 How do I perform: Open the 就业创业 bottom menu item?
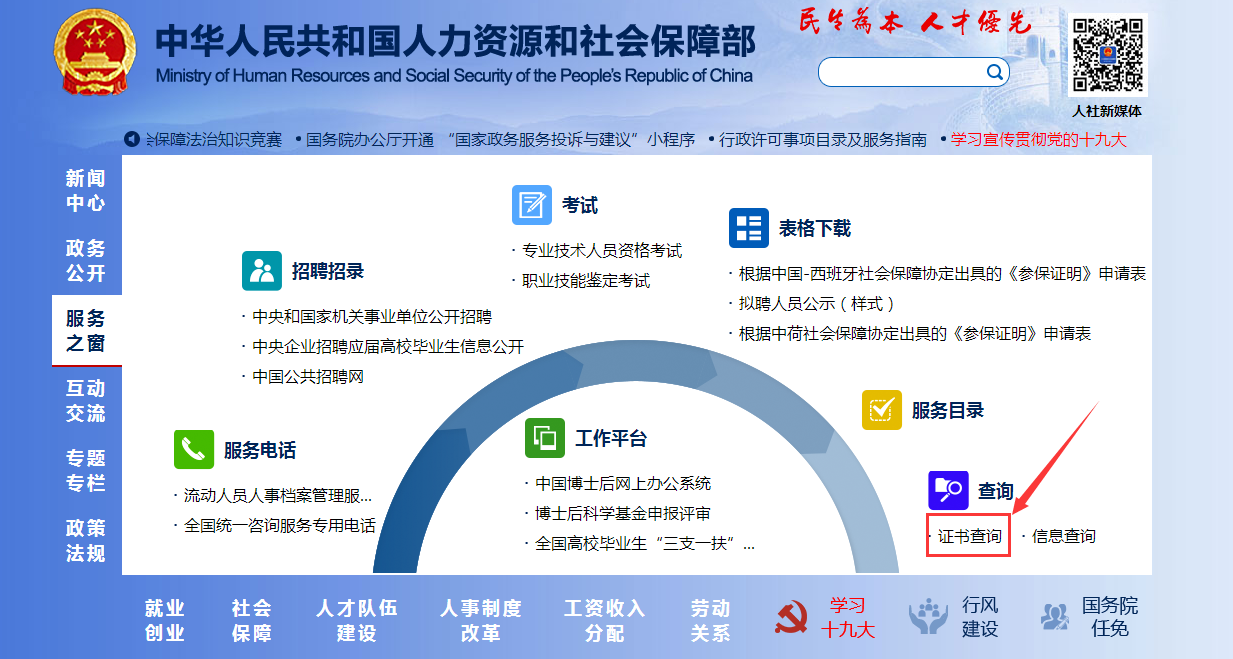tap(165, 620)
